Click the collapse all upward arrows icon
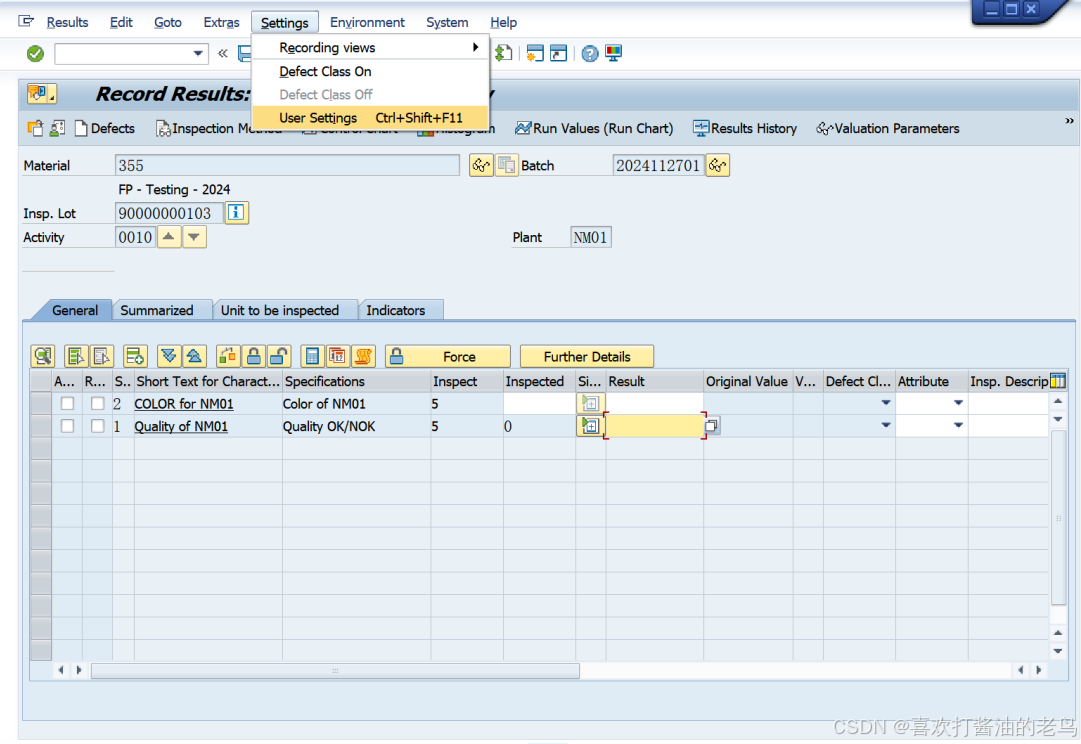Image resolution: width=1081 pixels, height=744 pixels. pos(194,356)
